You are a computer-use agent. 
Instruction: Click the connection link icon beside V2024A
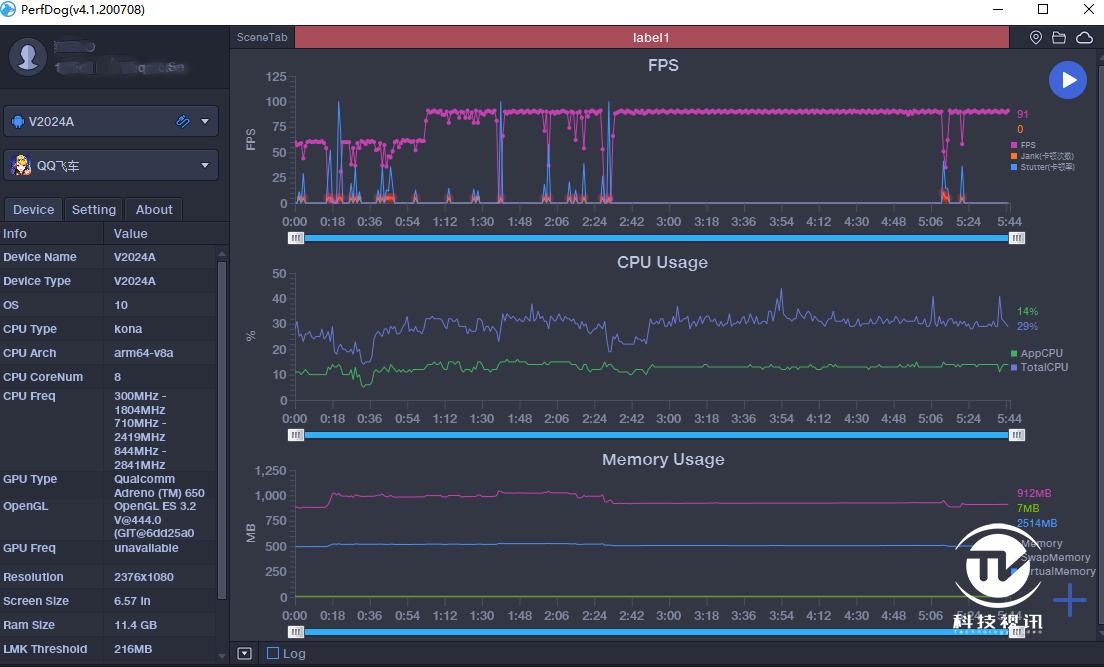[x=183, y=122]
